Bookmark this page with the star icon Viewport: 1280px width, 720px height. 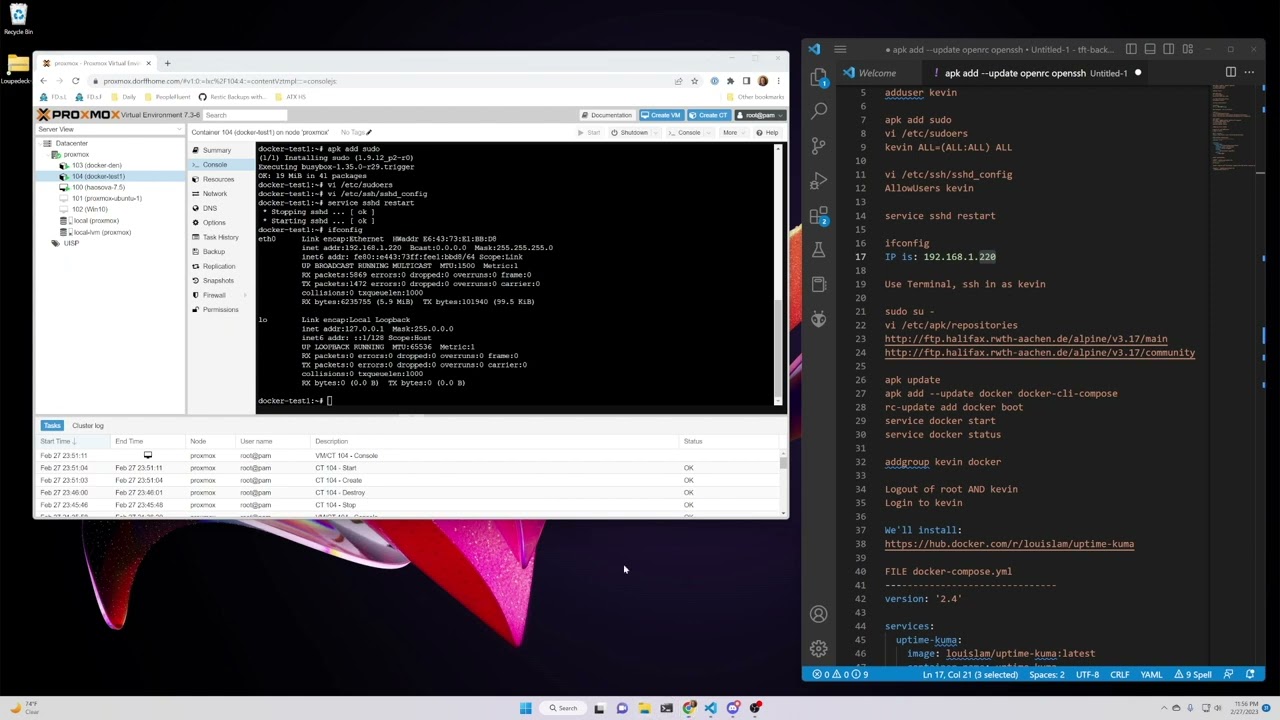[694, 81]
